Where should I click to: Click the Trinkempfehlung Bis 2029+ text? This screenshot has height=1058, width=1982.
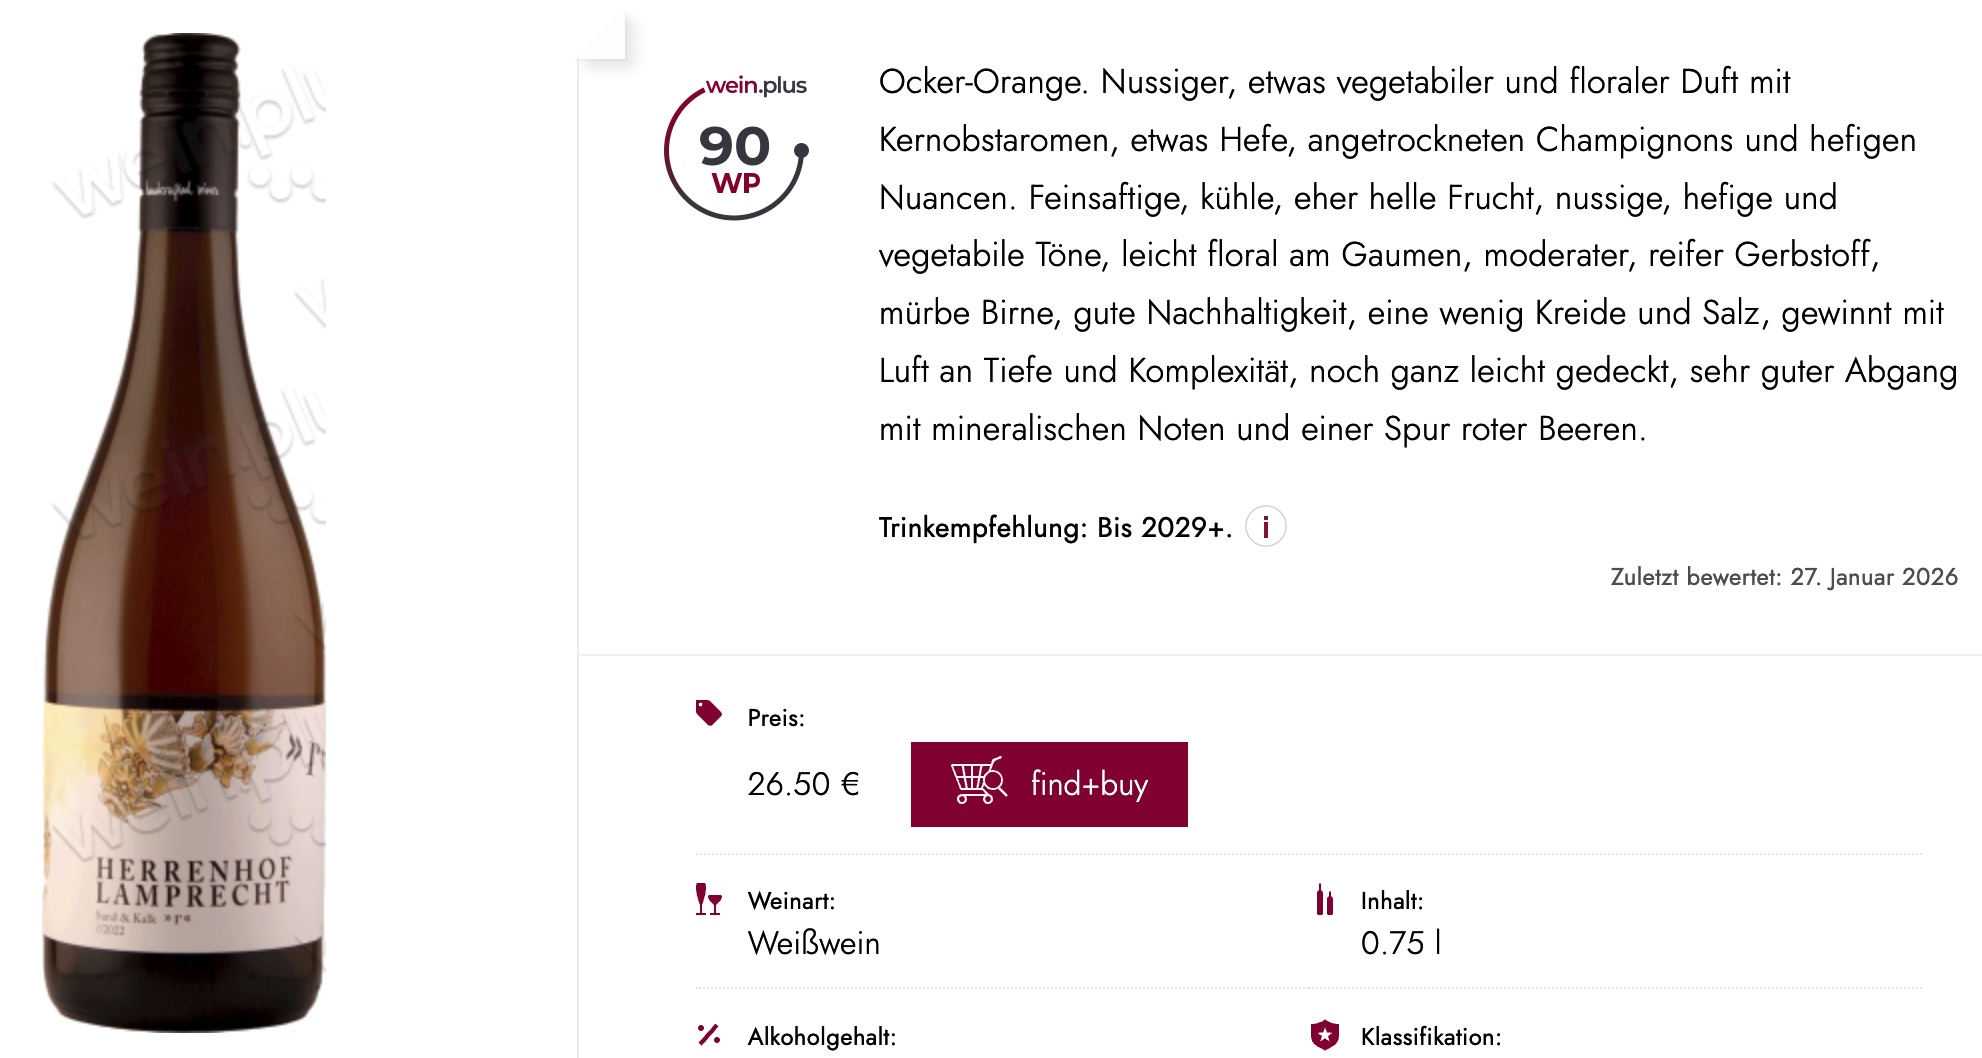1054,527
